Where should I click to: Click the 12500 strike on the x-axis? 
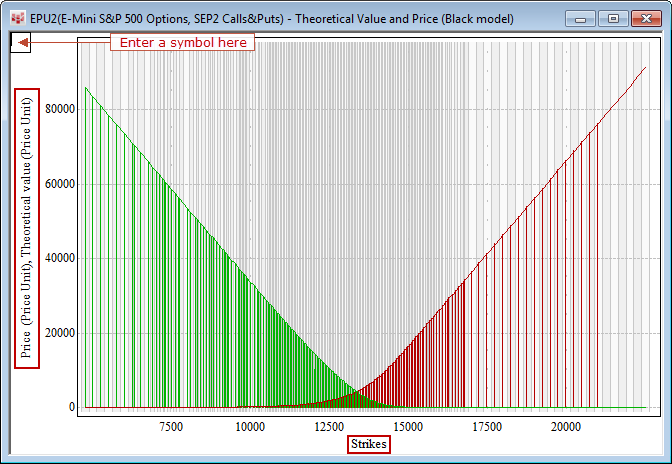[x=329, y=426]
